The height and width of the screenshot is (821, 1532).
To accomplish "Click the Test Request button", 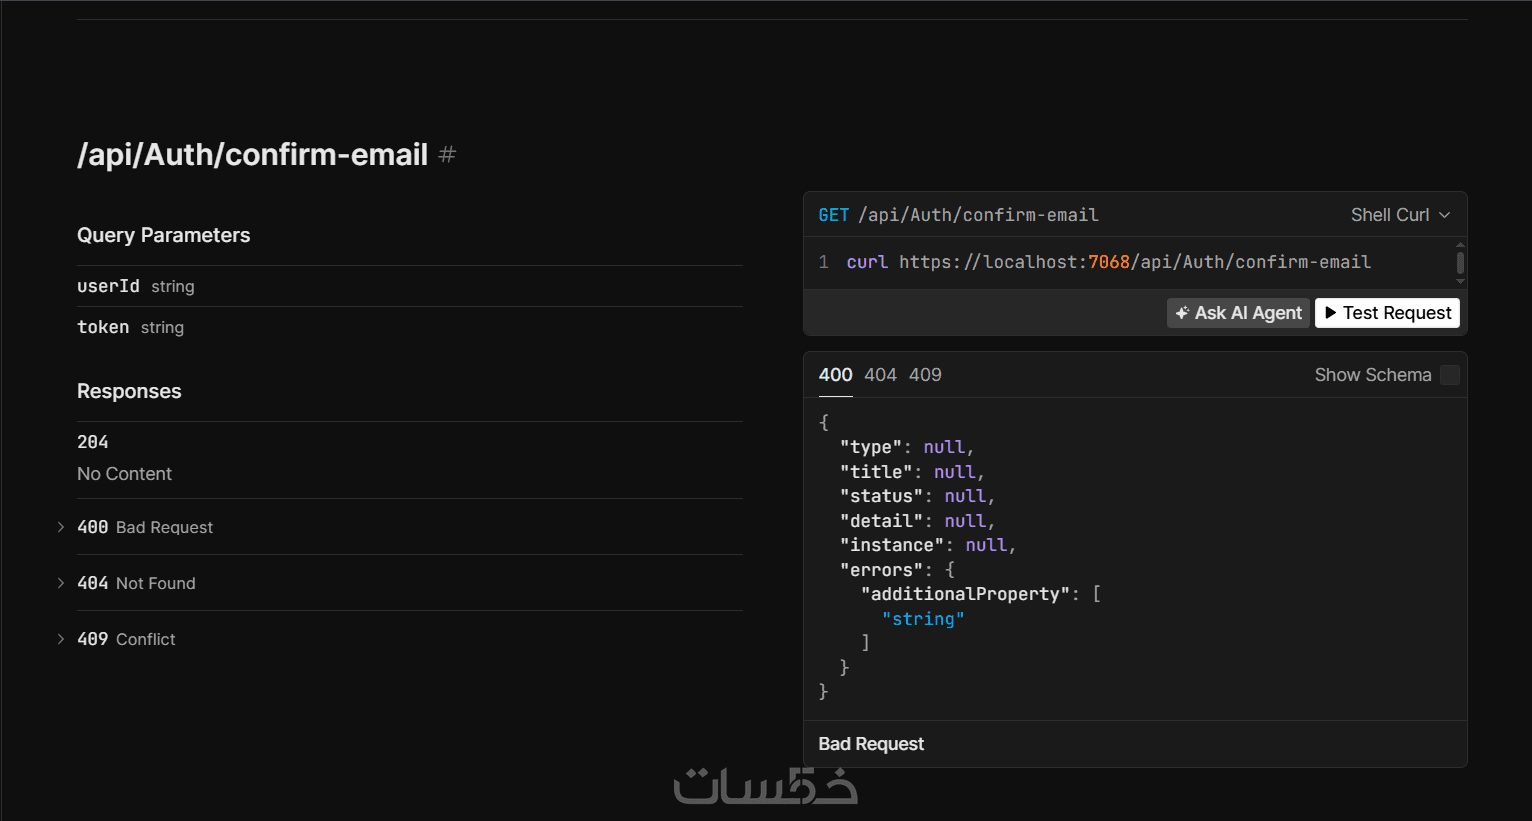I will click(x=1387, y=313).
